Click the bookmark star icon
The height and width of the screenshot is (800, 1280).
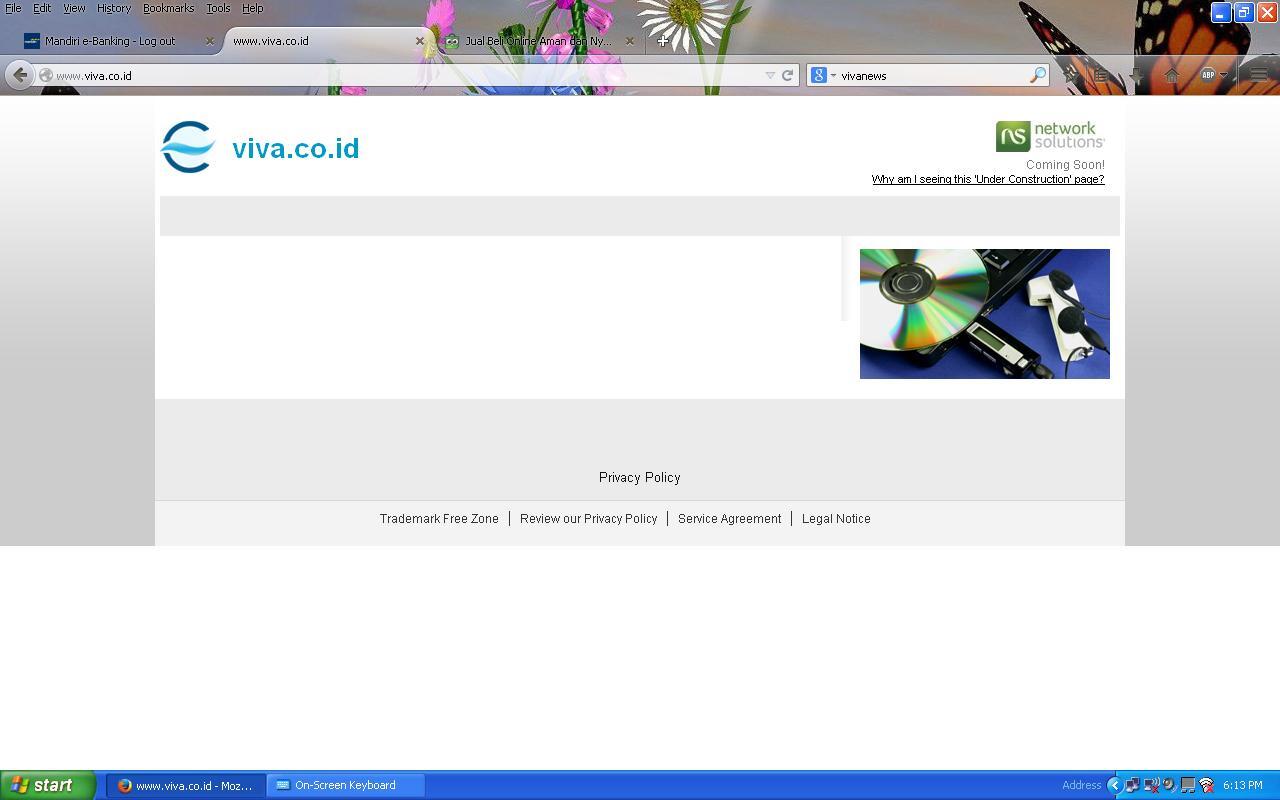1070,75
